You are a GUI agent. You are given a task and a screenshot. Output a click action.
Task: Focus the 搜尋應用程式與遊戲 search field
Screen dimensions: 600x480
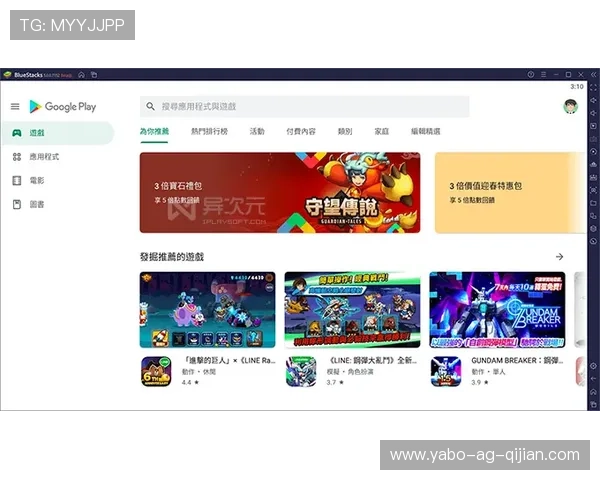305,106
